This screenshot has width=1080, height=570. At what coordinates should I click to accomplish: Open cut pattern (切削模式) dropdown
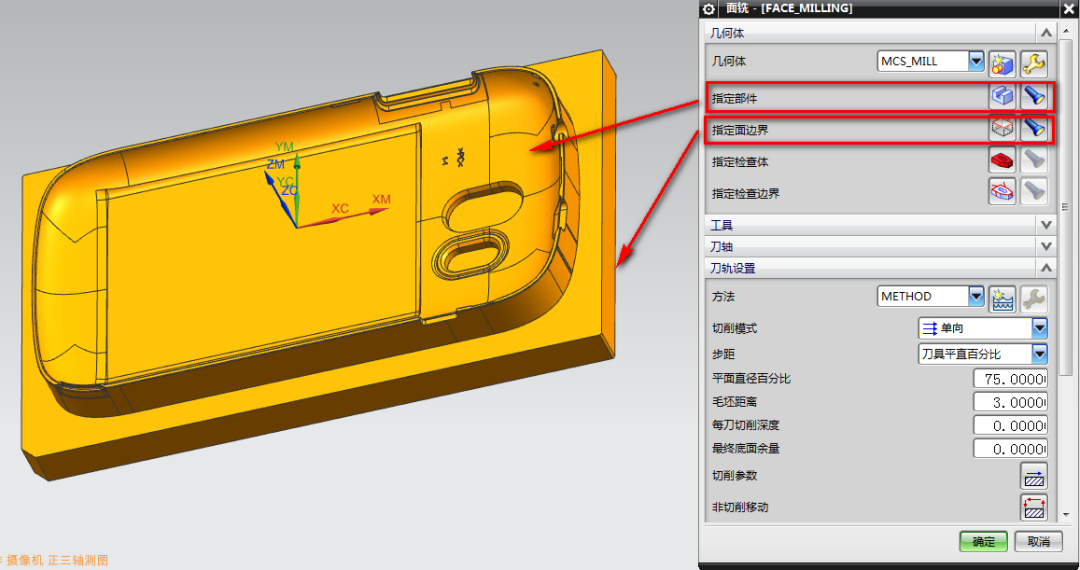point(1039,328)
